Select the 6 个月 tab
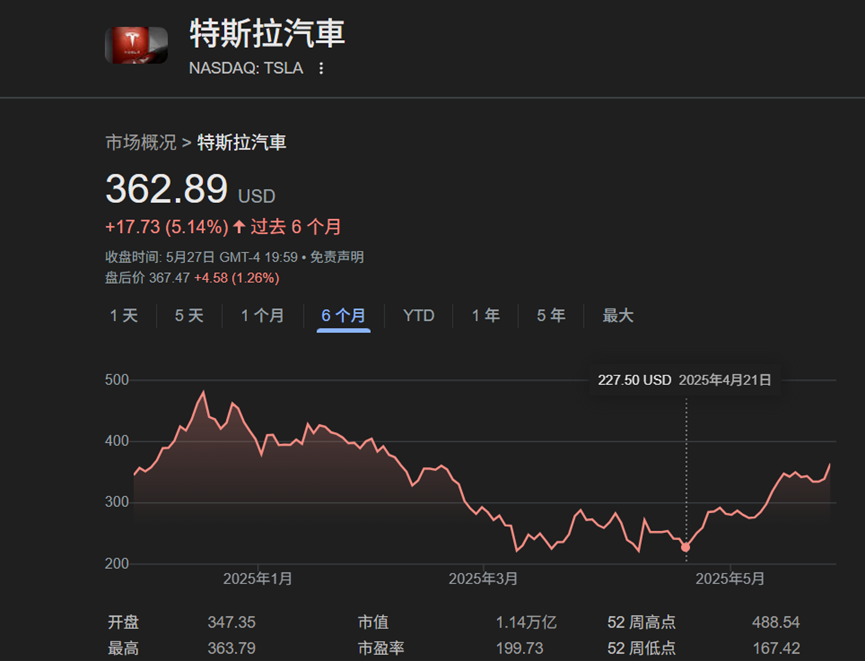 pos(344,316)
